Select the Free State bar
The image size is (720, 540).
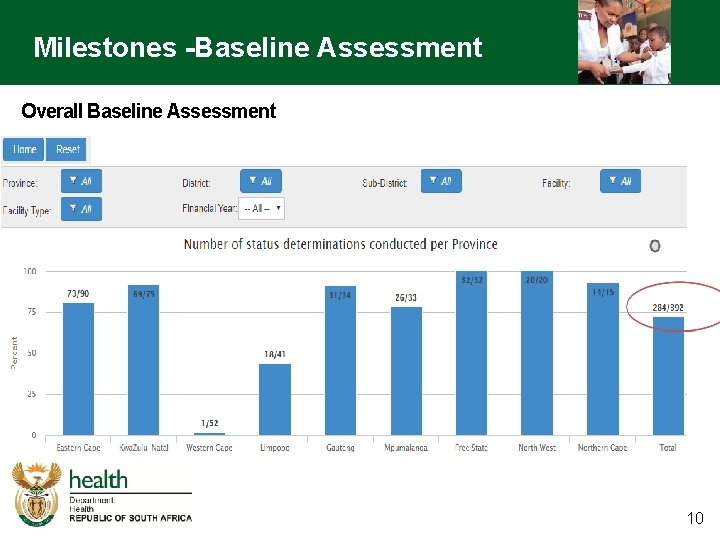coord(472,353)
